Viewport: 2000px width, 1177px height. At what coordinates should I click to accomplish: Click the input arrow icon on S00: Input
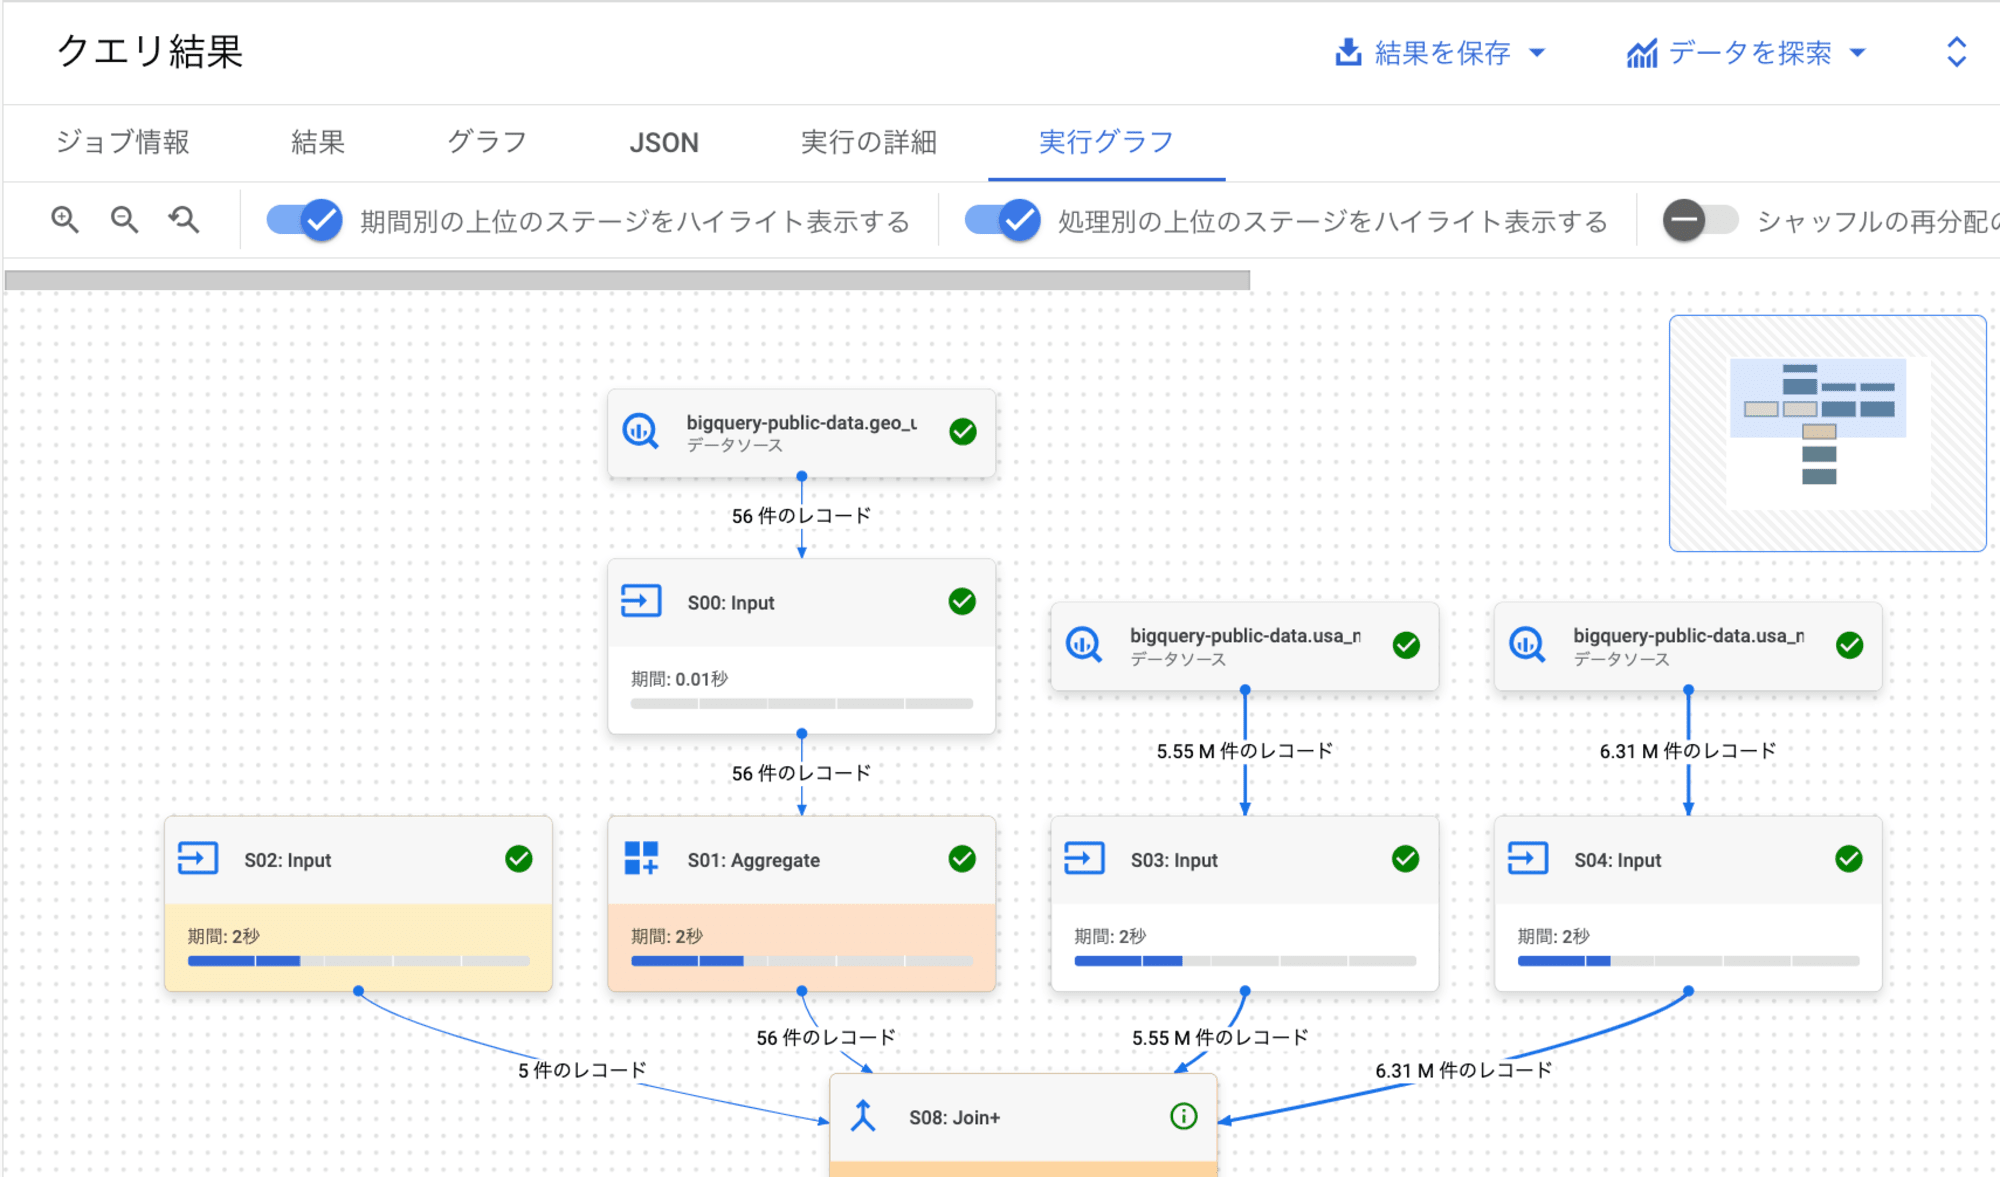(641, 601)
